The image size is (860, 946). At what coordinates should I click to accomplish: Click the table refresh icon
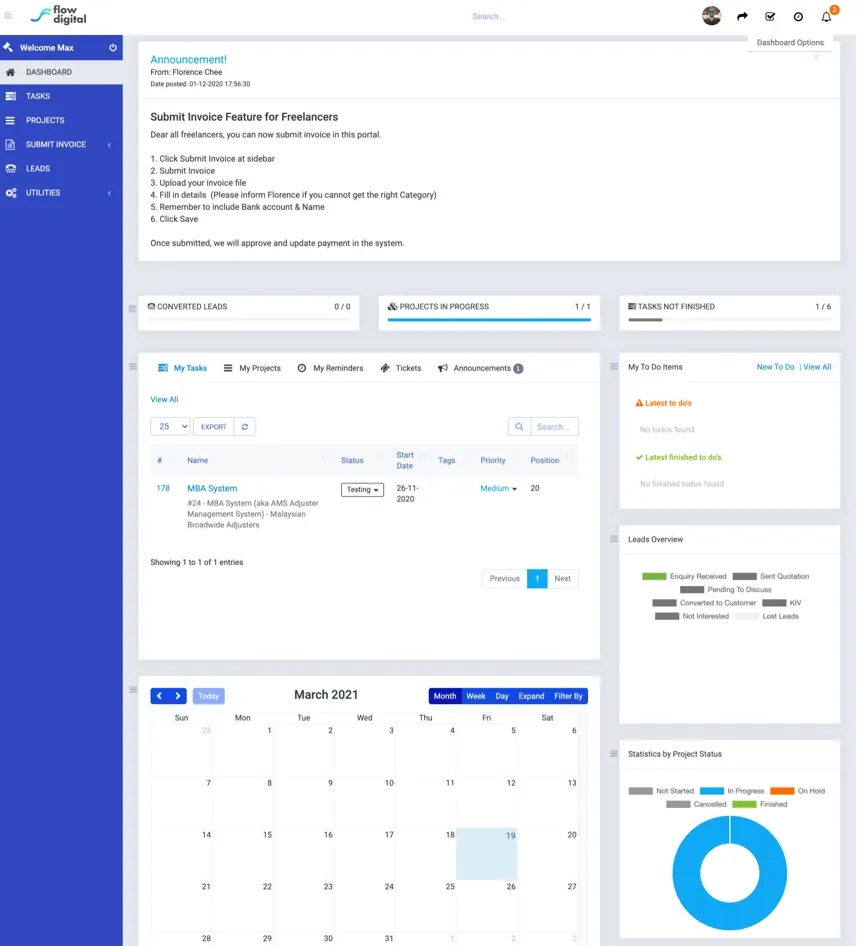click(244, 427)
